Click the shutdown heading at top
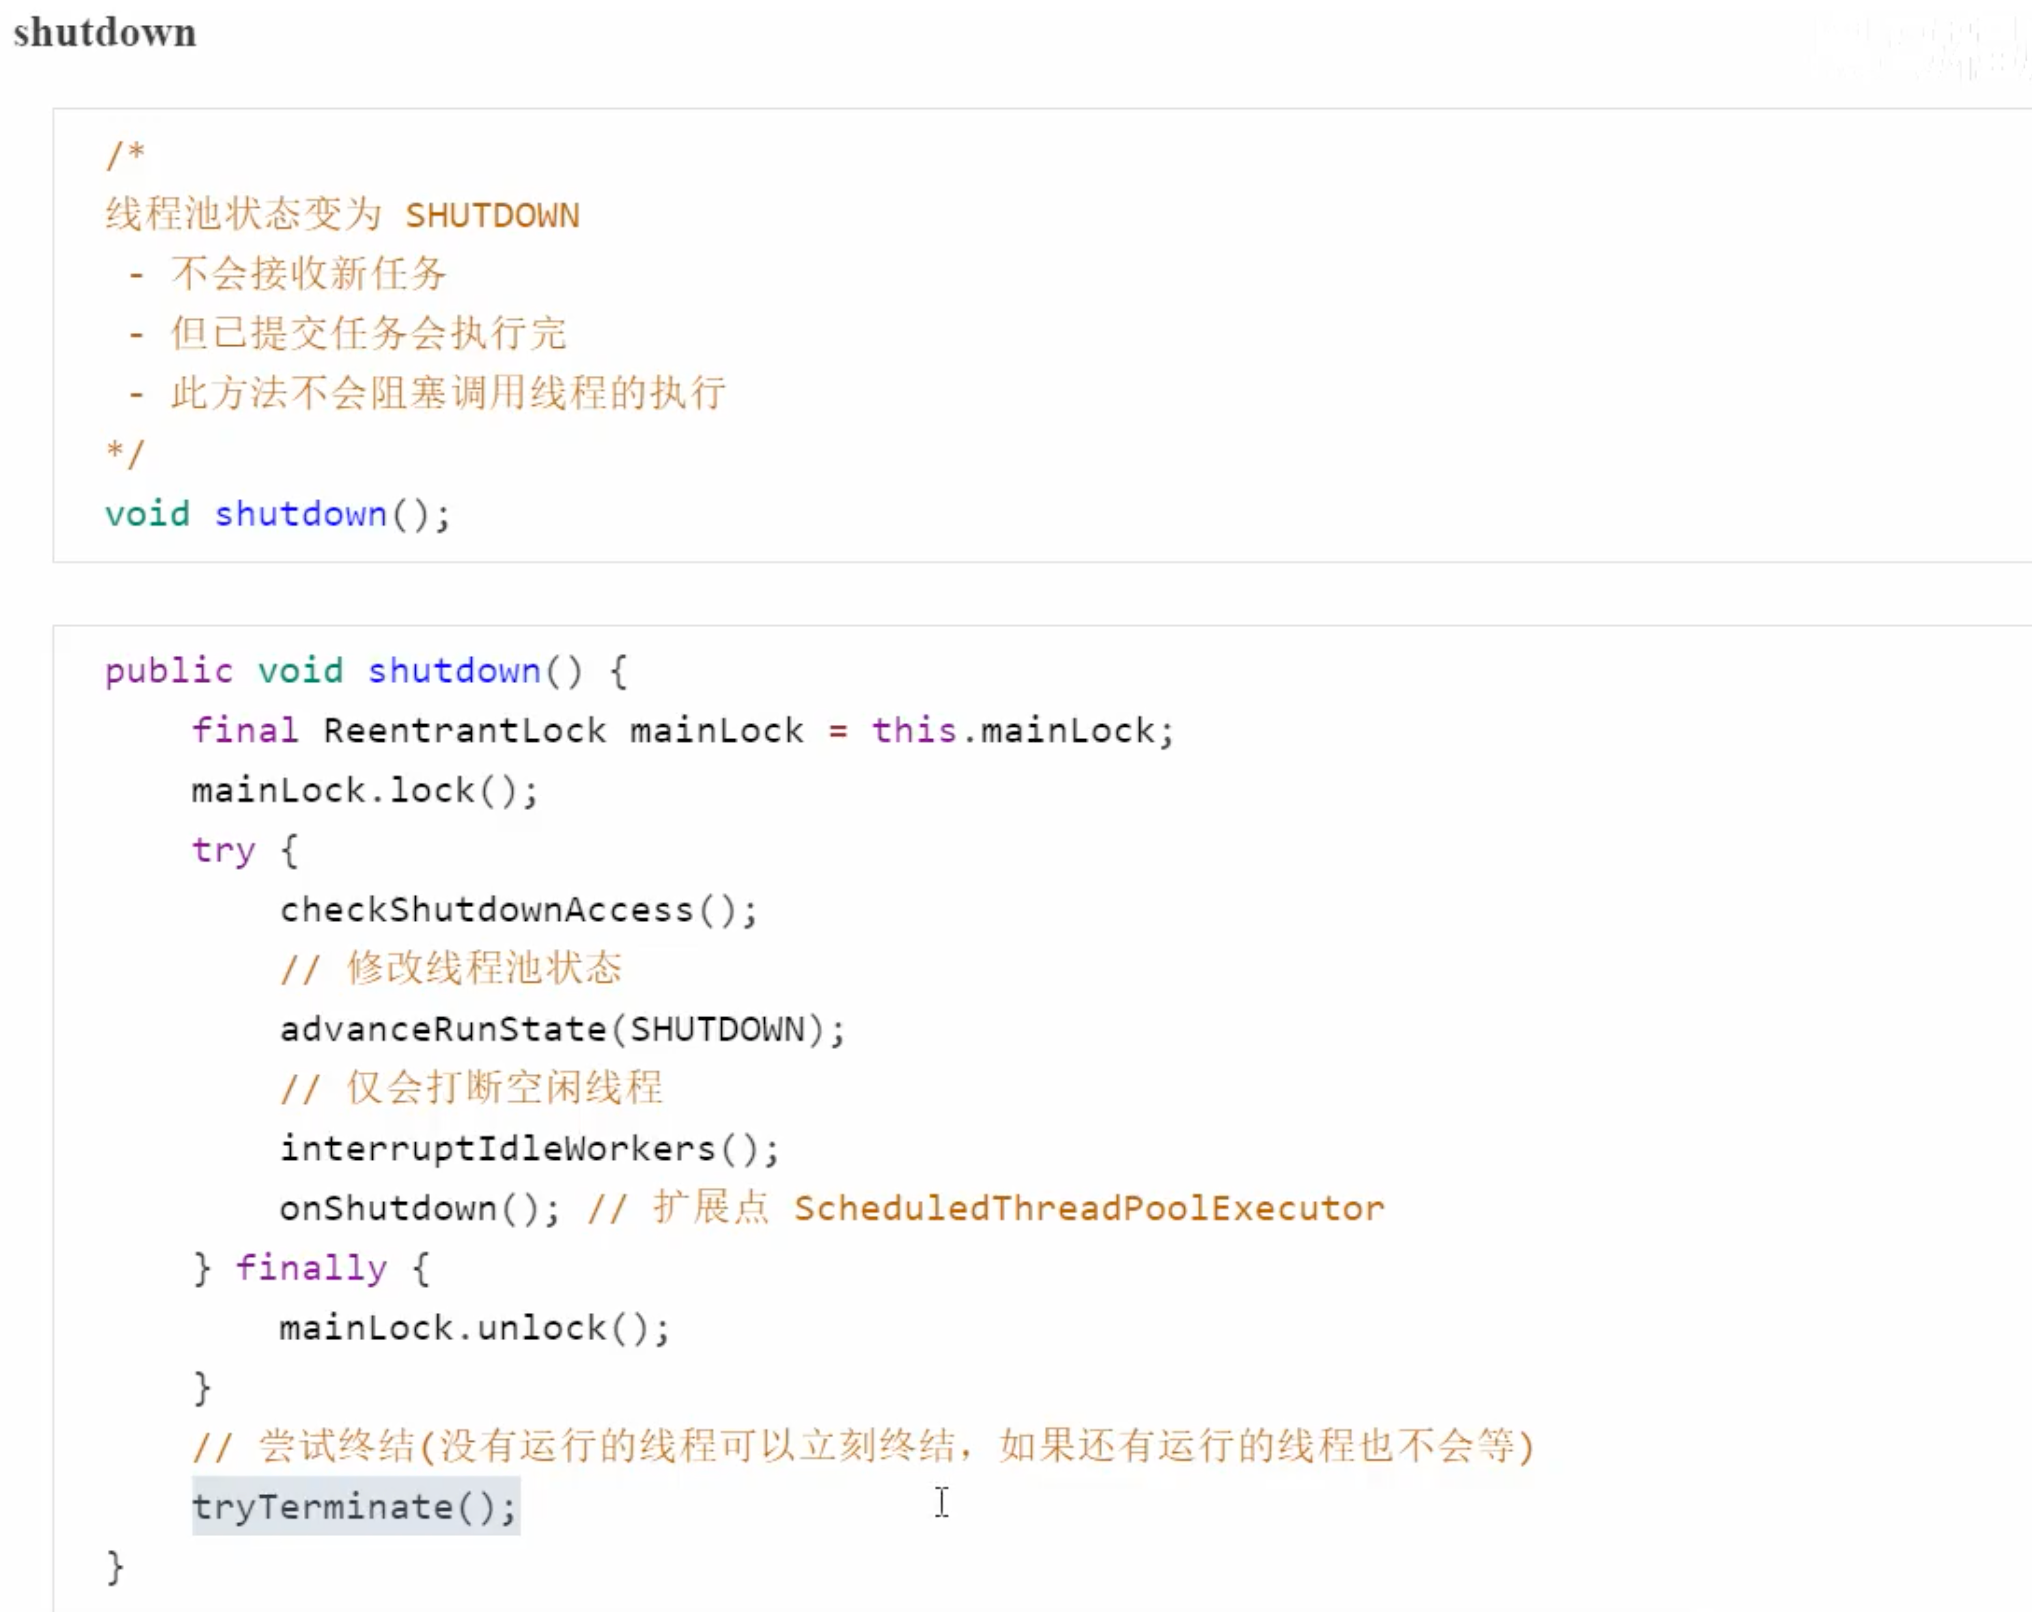The width and height of the screenshot is (2032, 1612). point(105,33)
